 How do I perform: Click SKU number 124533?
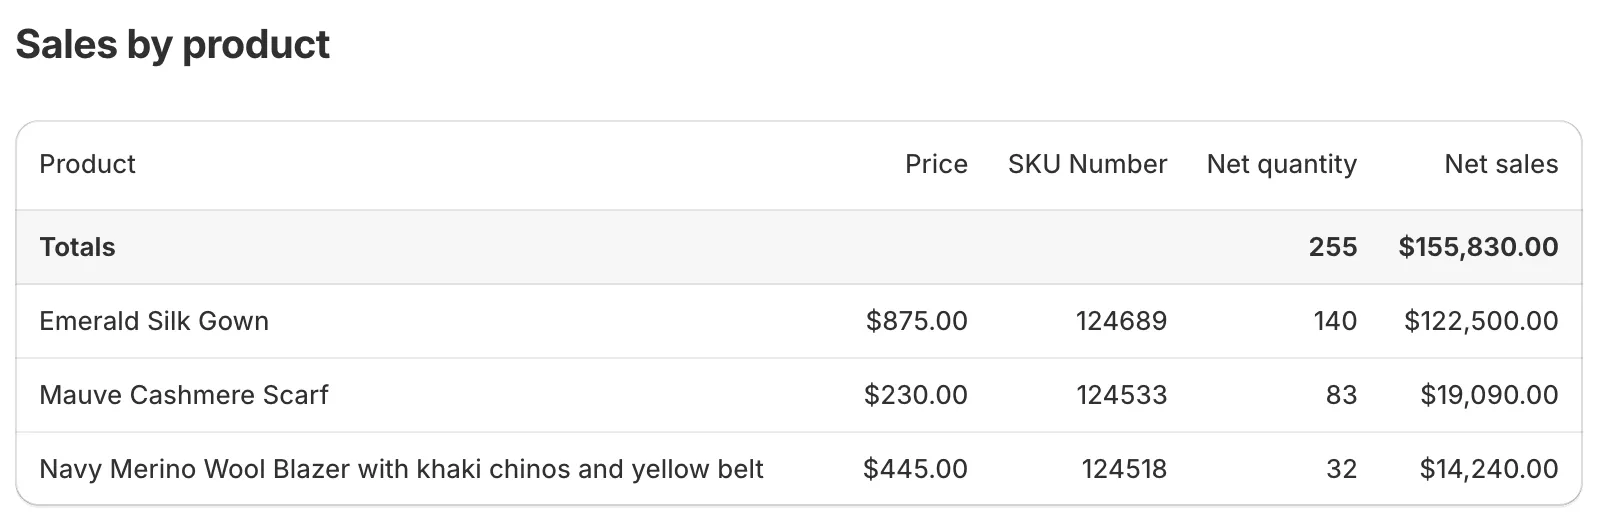click(x=1121, y=395)
